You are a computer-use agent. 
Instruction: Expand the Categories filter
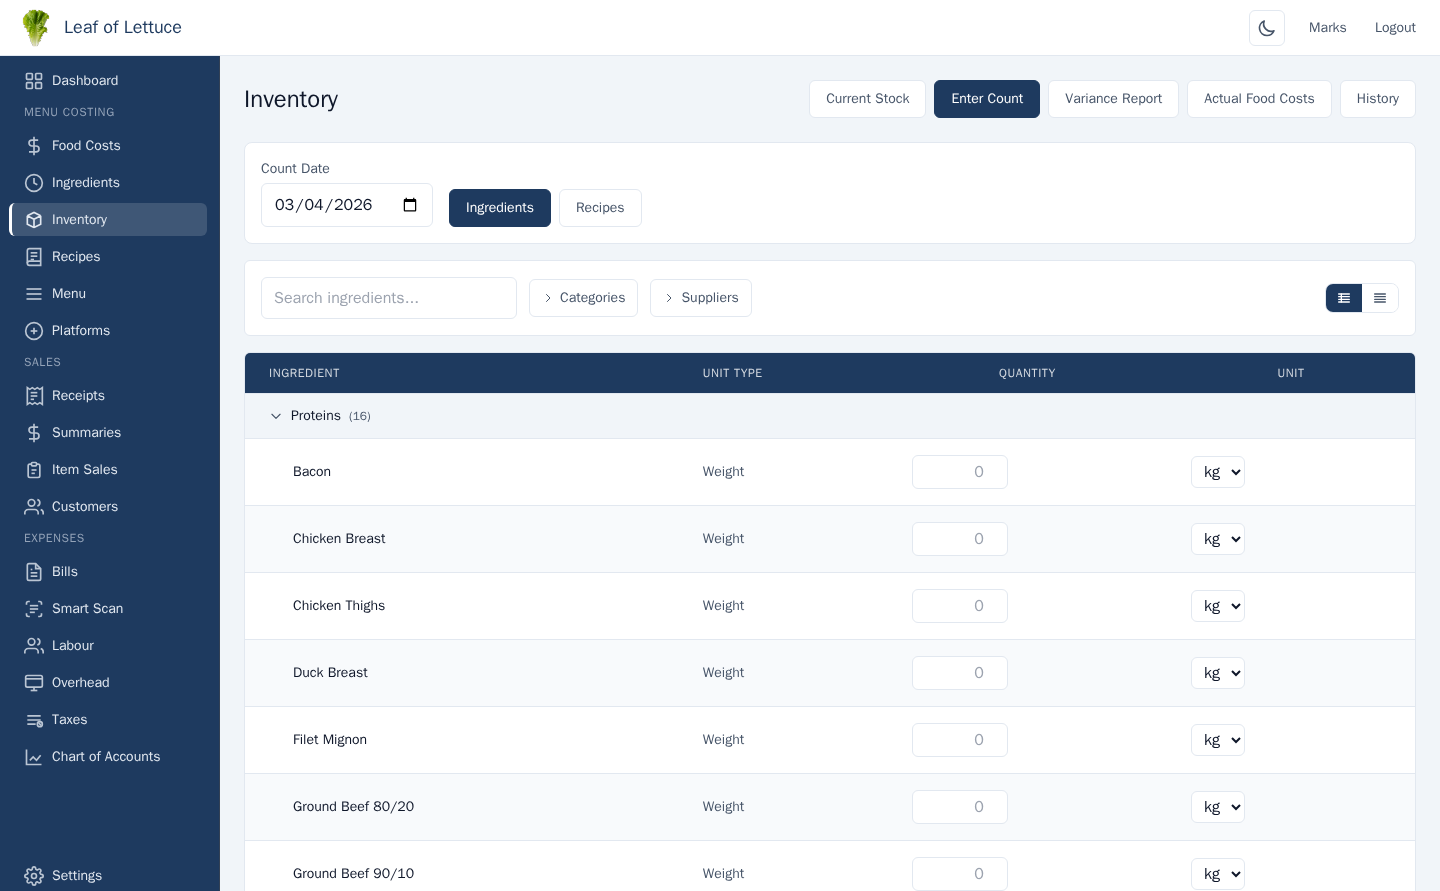pos(583,298)
